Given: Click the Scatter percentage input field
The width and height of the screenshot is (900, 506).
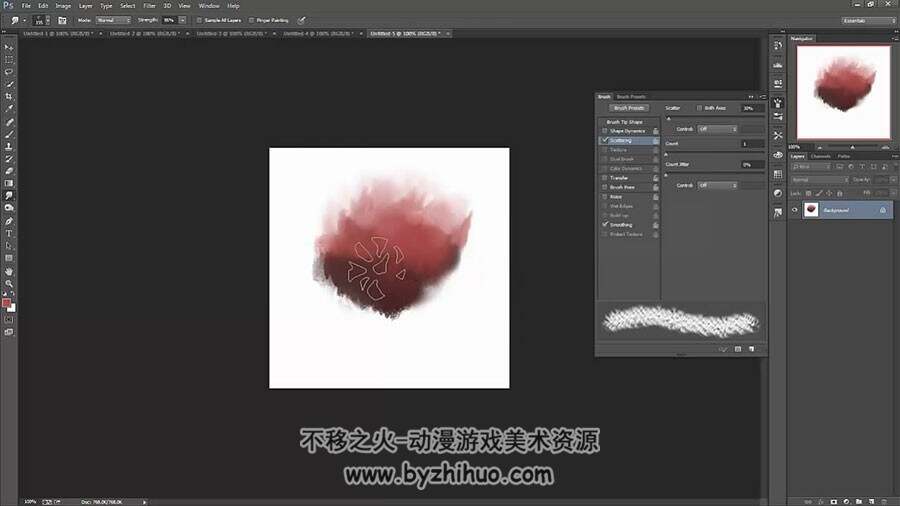Looking at the screenshot, I should [x=752, y=108].
